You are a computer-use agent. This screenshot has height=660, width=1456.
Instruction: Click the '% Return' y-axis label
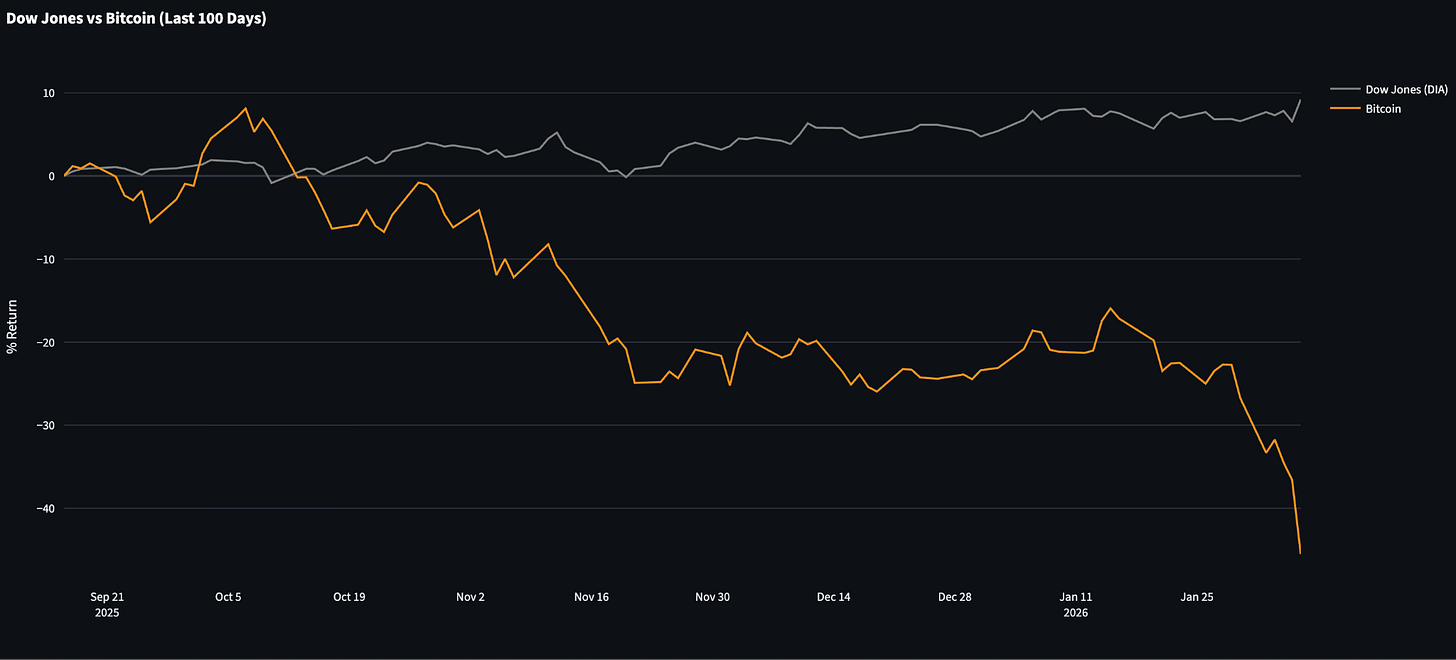(12, 325)
